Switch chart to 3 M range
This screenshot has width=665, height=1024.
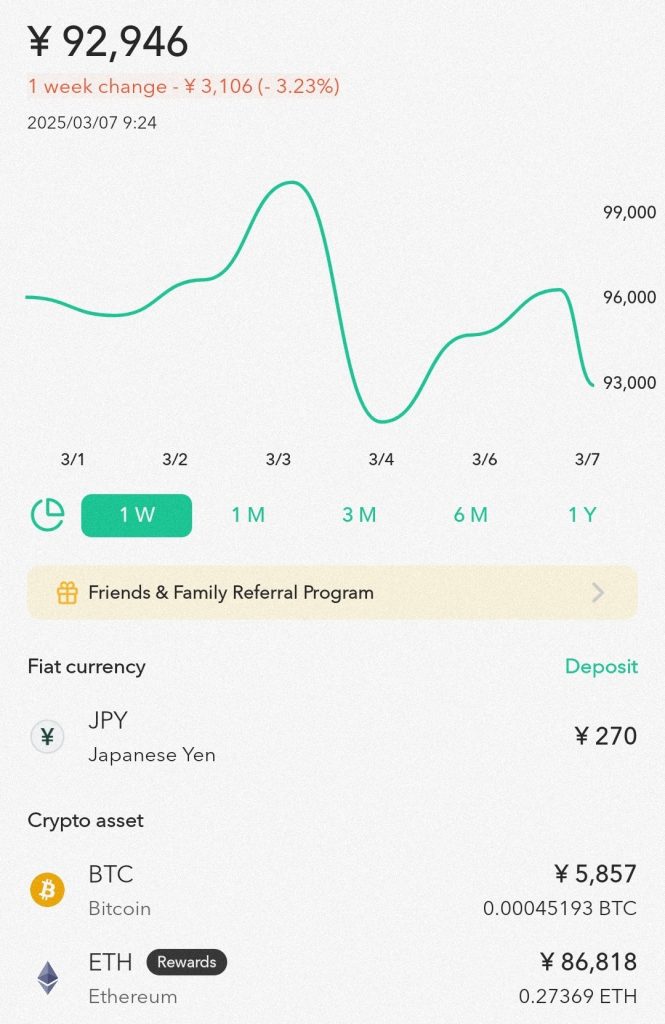(x=359, y=515)
